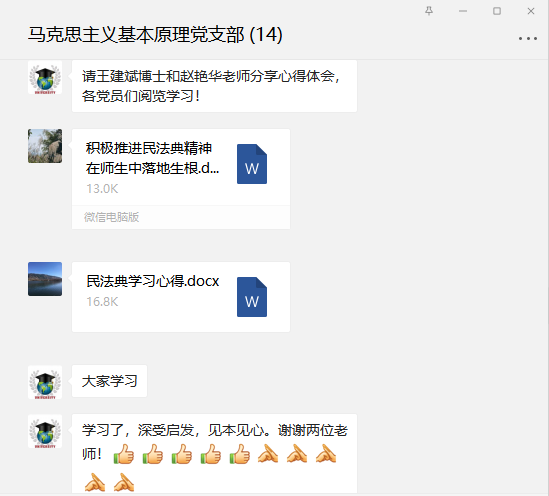
Task: Click the 微信电脑版 source label
Action: [111, 217]
